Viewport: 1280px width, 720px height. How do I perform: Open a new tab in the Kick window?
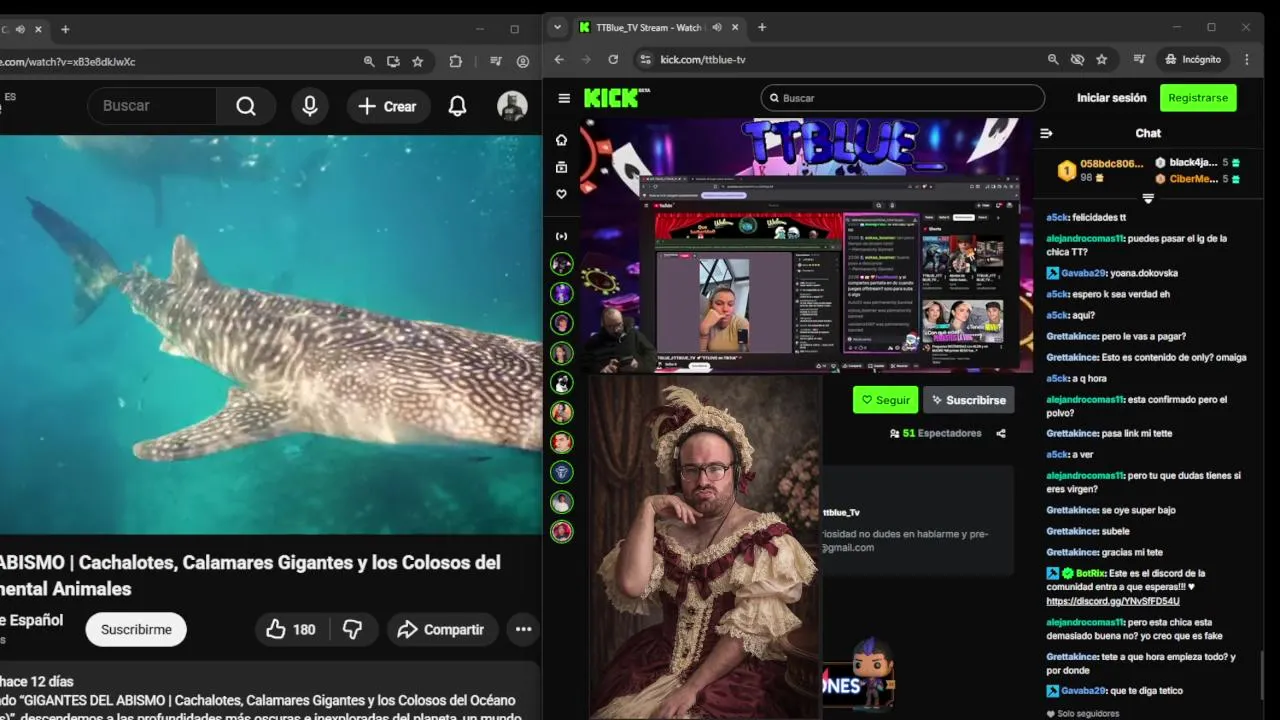762,28
